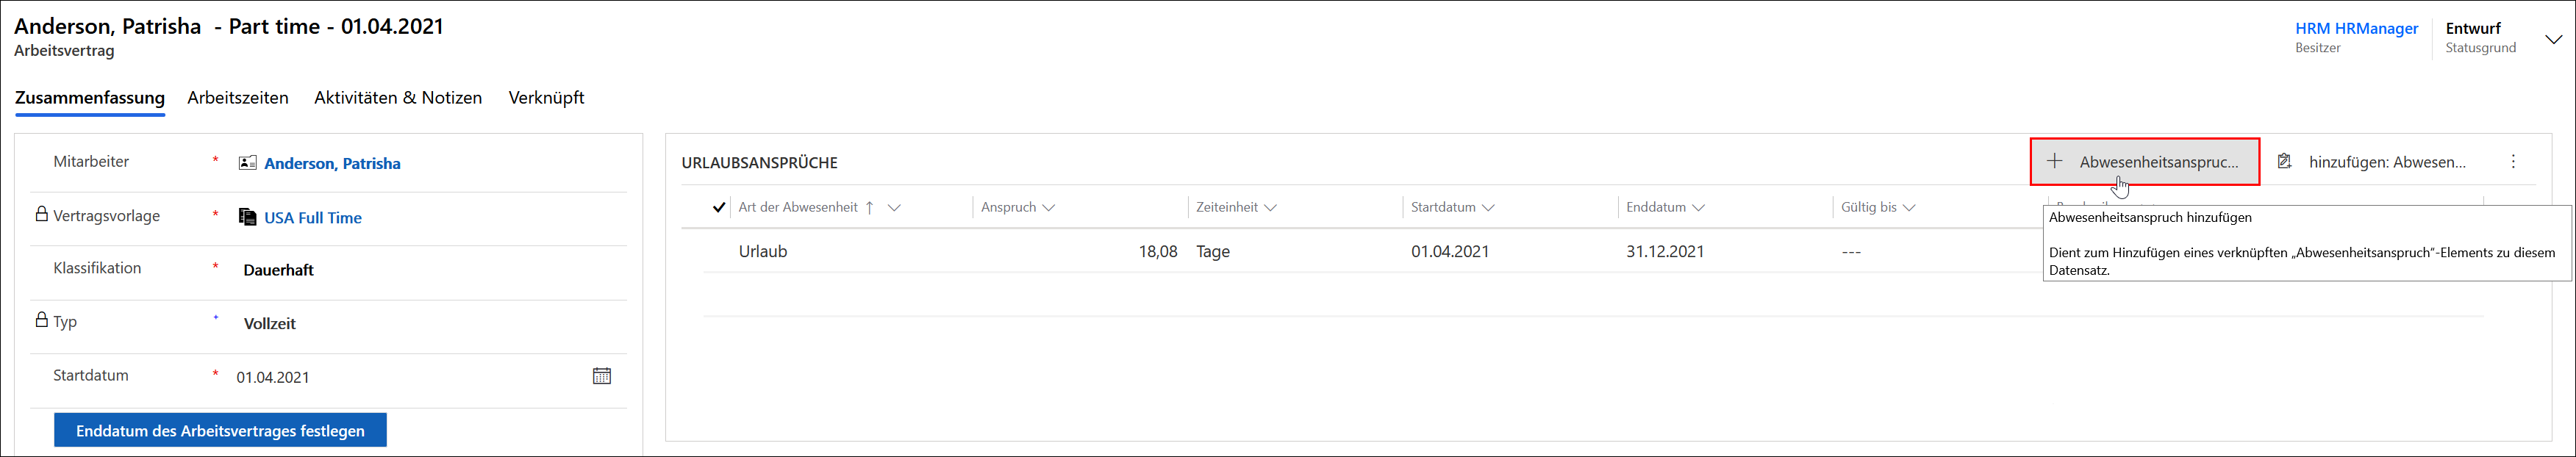Click the Startdatum field showing 01.04.2021

(400, 377)
